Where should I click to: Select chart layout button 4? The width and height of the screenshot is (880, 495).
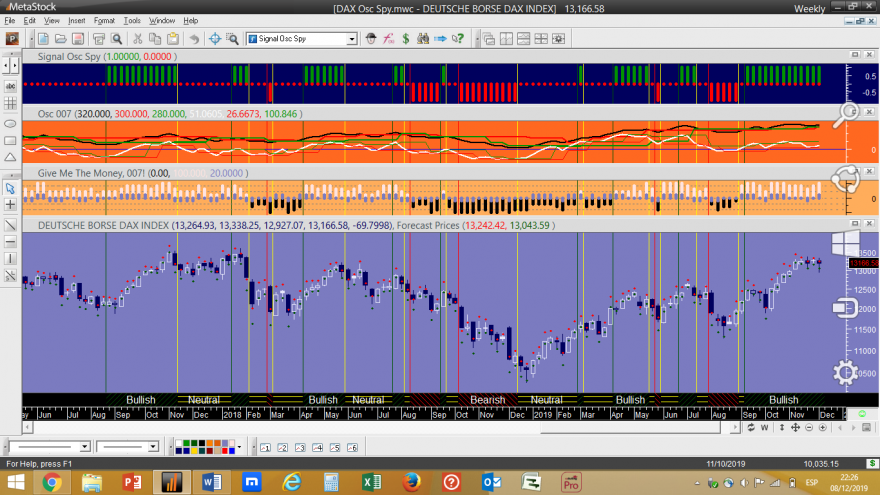pos(318,447)
